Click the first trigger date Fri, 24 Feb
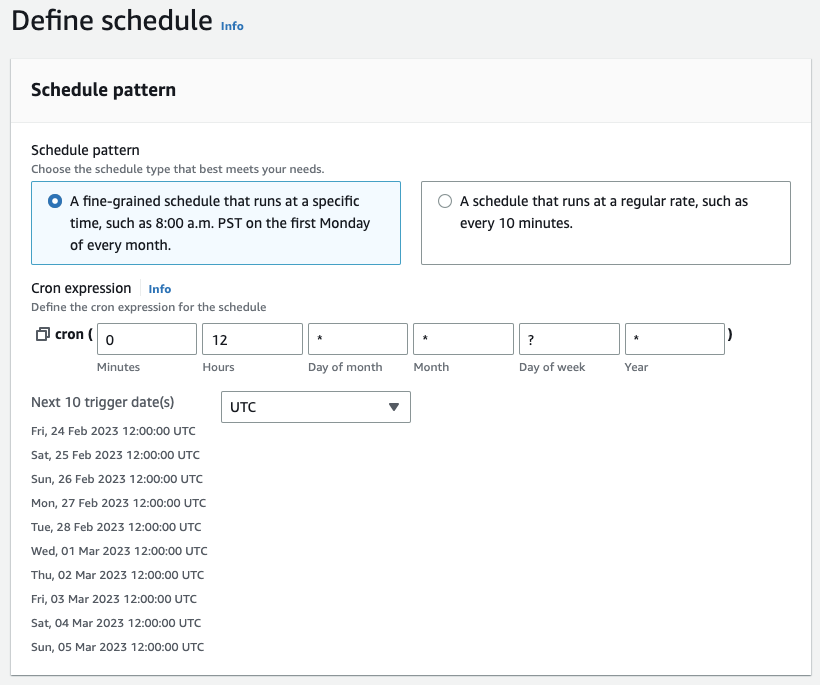Viewport: 820px width, 685px height. (113, 431)
